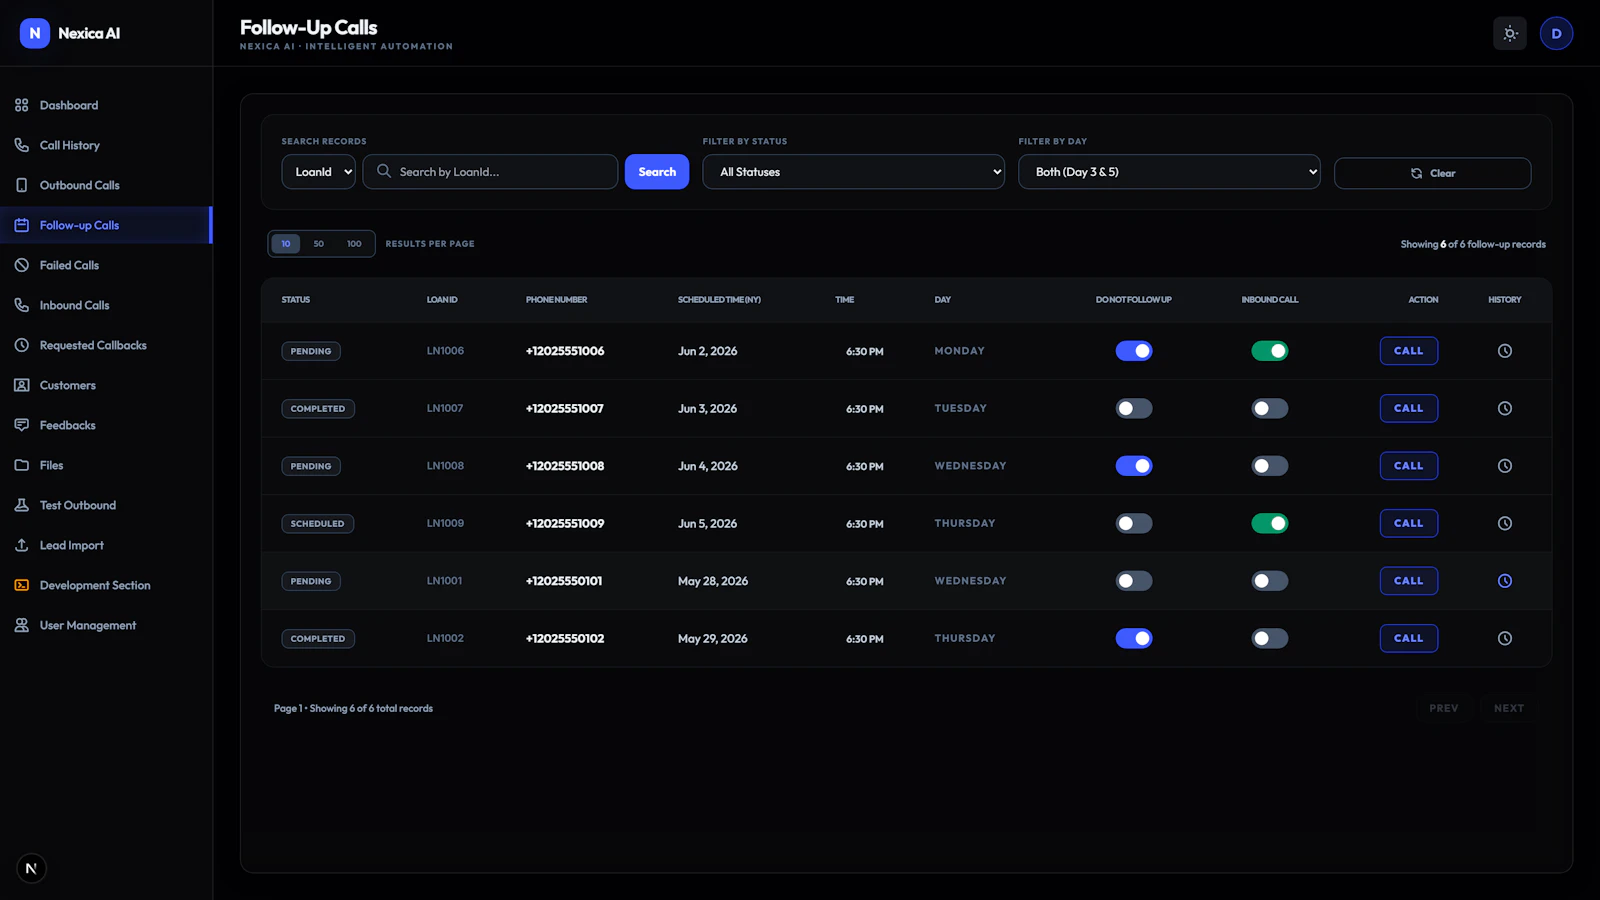Click the User Management people icon
Screen dimensions: 1600x900
(x=21, y=625)
